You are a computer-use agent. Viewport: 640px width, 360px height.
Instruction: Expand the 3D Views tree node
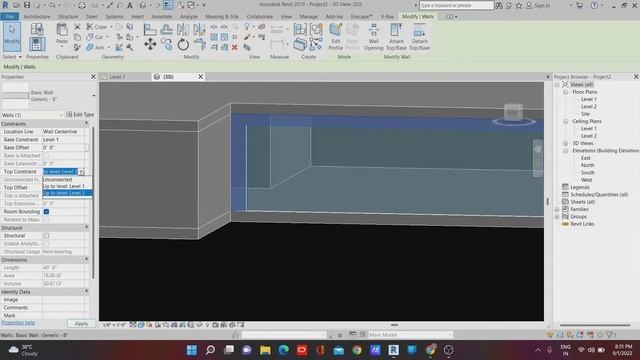tap(566, 143)
